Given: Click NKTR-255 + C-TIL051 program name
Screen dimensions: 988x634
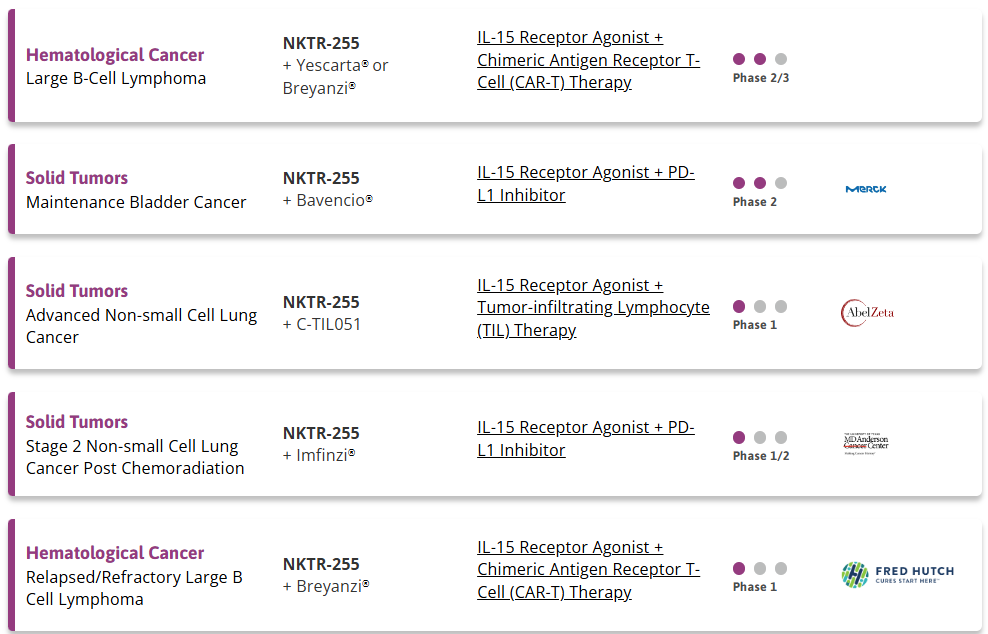Looking at the screenshot, I should (322, 313).
